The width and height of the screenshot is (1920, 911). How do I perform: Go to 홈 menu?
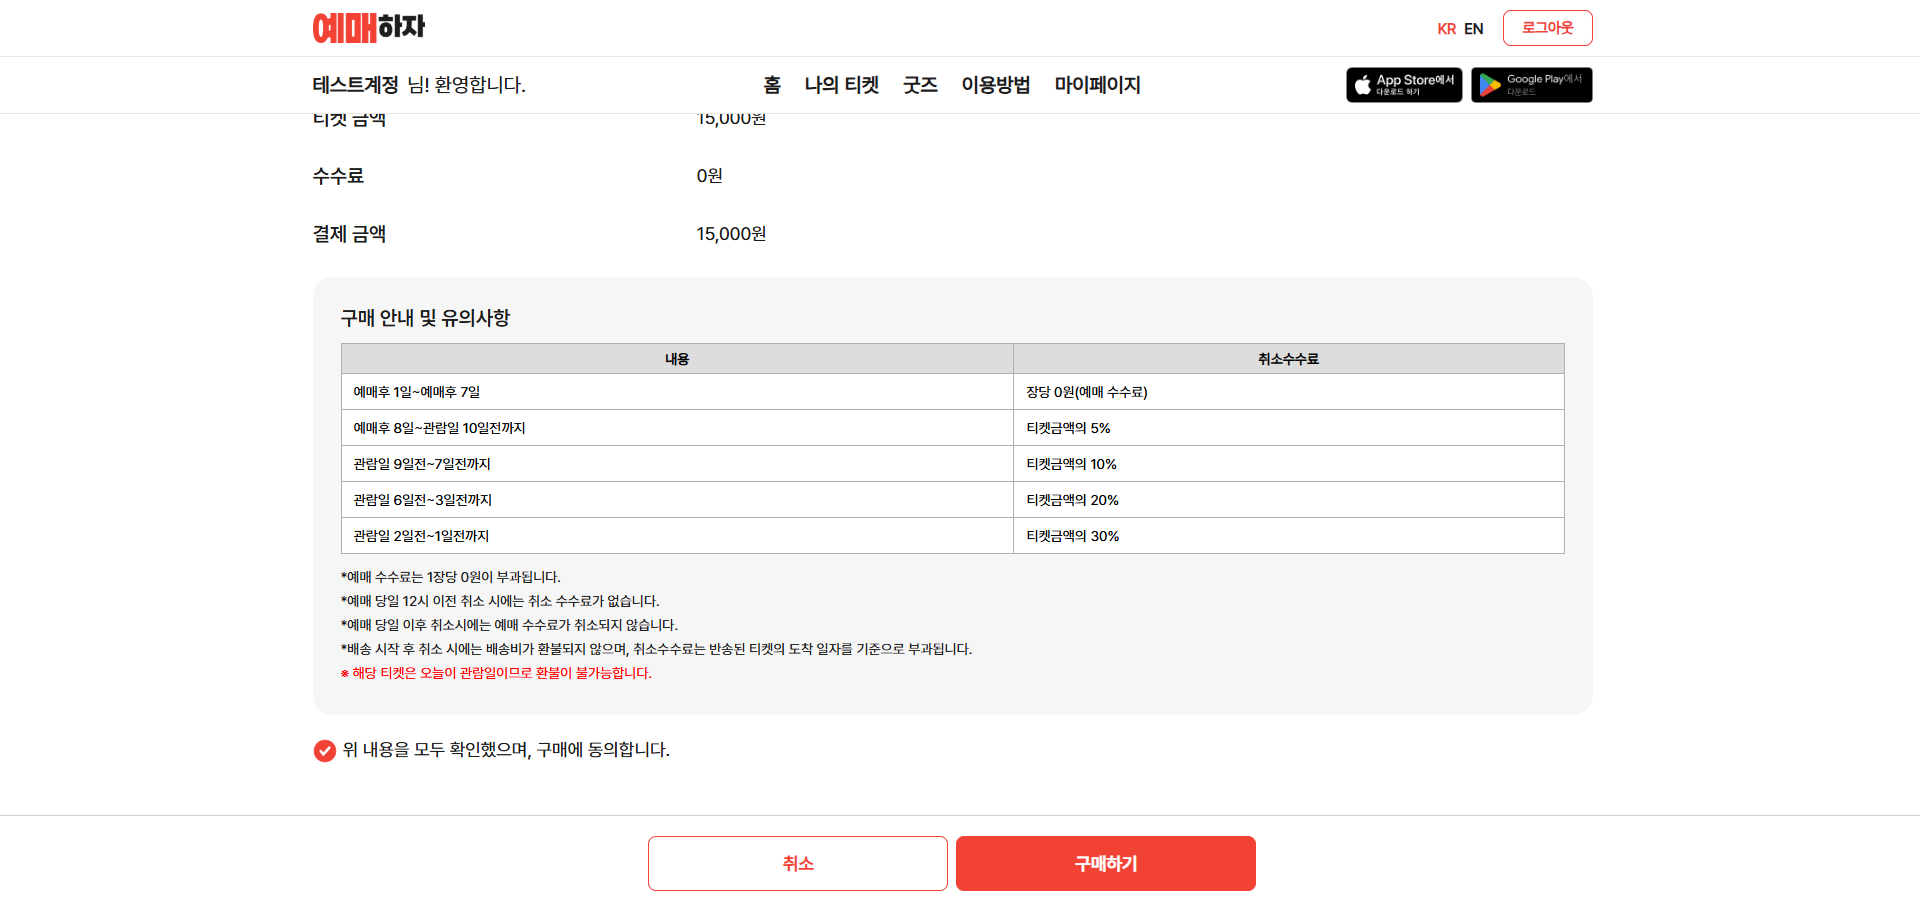tap(772, 85)
